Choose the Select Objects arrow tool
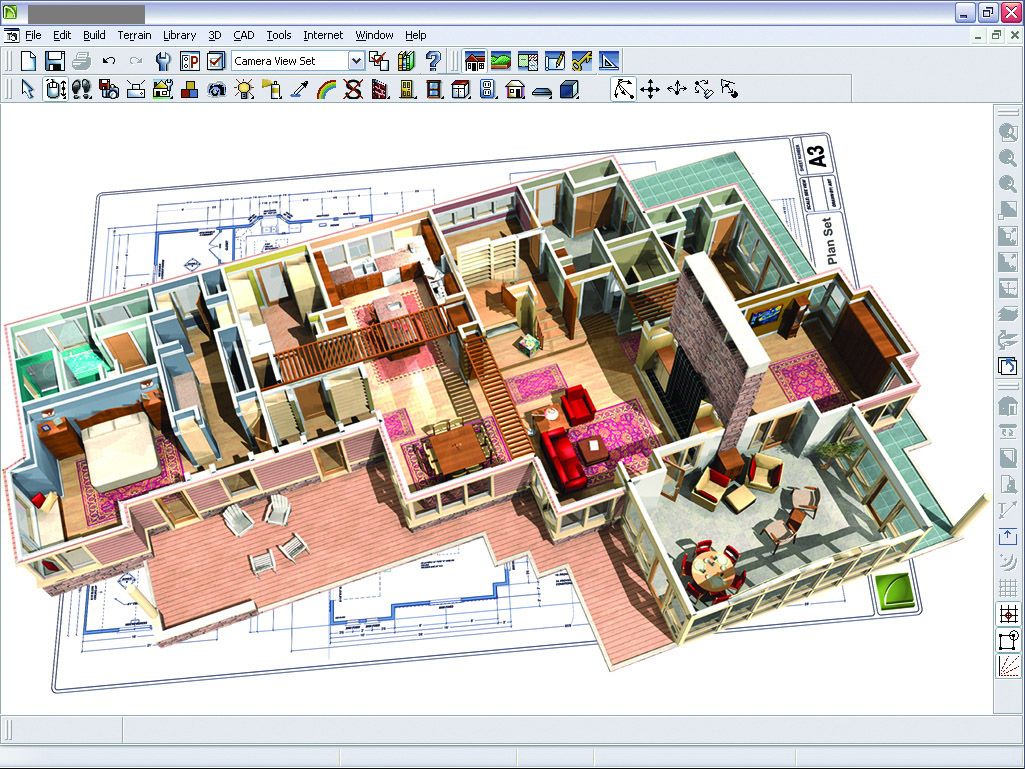This screenshot has width=1025, height=769. click(x=27, y=89)
